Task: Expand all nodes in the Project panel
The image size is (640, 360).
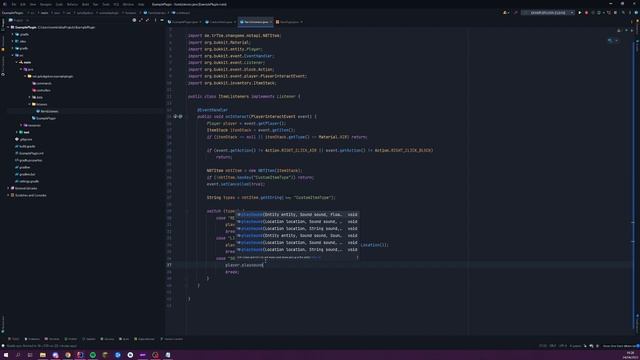Action: [141, 20]
